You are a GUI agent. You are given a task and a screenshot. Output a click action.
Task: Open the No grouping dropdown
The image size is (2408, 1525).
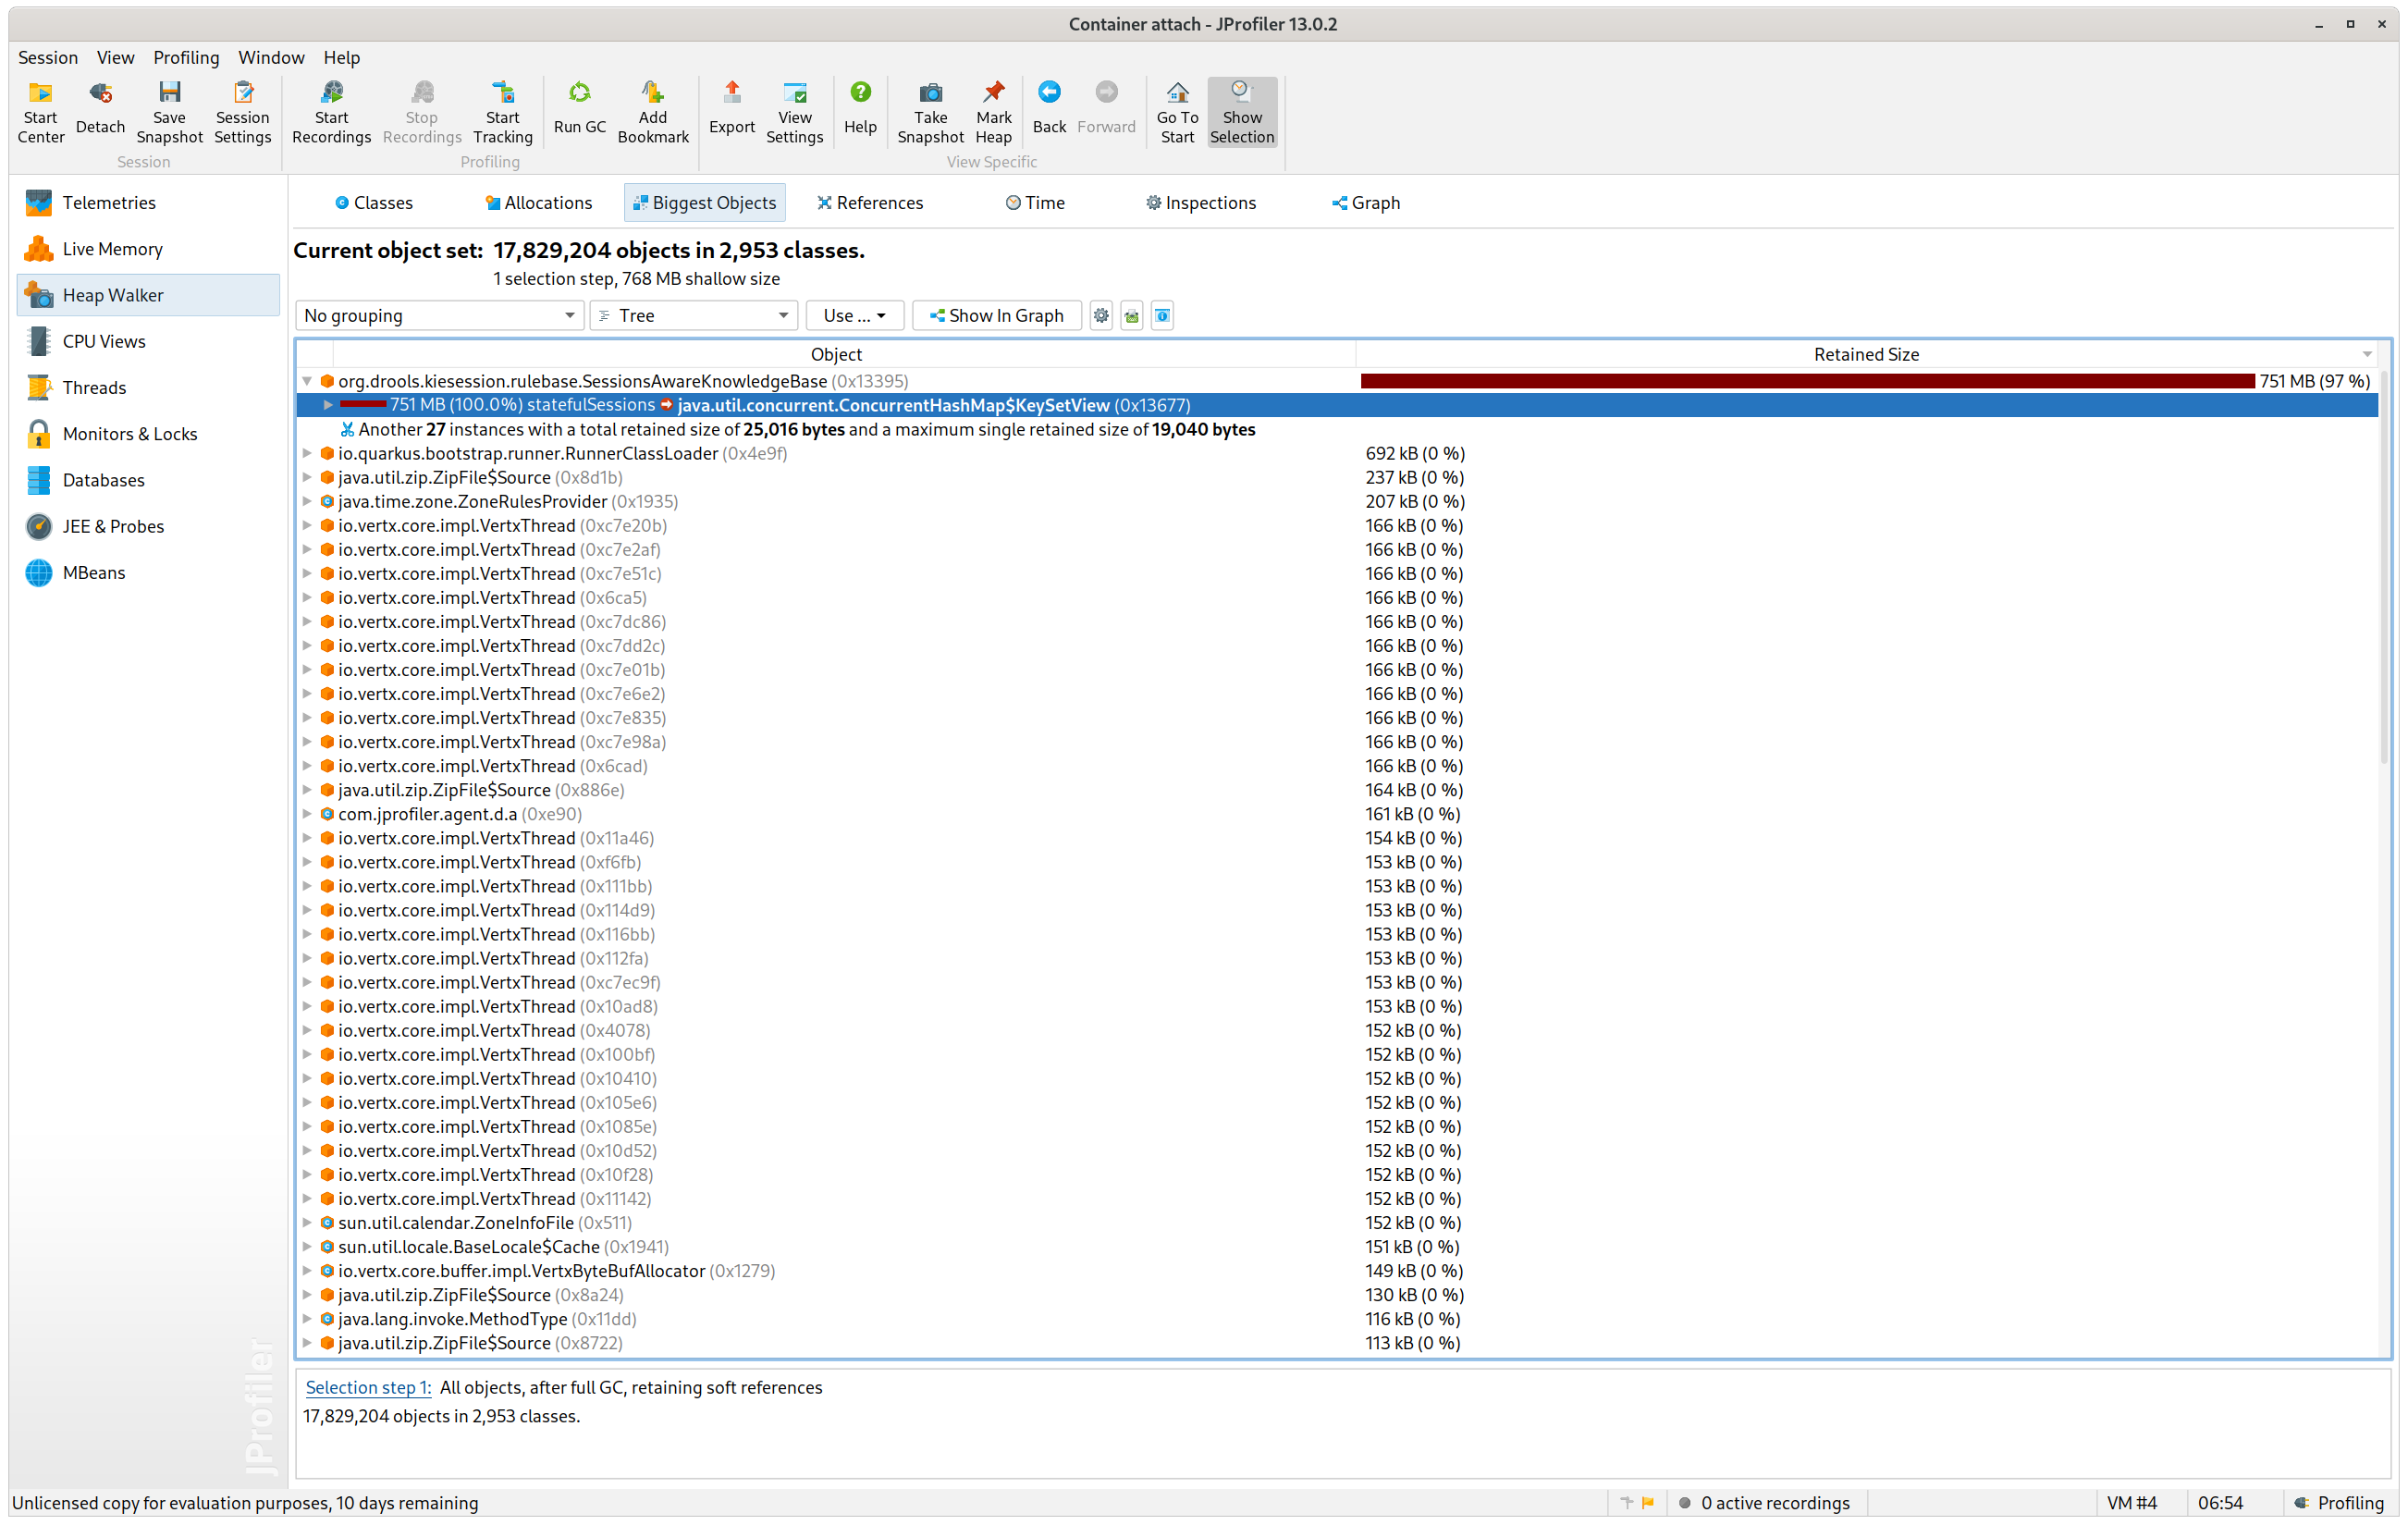[x=439, y=315]
